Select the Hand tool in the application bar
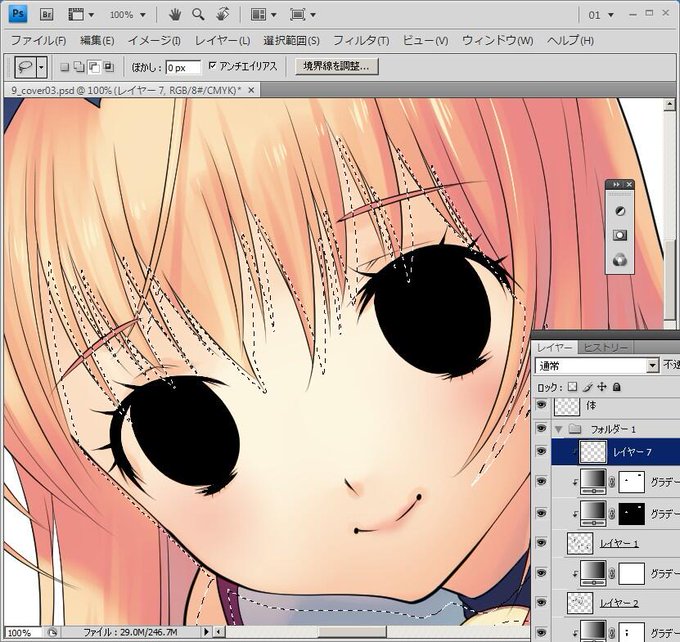The height and width of the screenshot is (642, 680). 175,15
